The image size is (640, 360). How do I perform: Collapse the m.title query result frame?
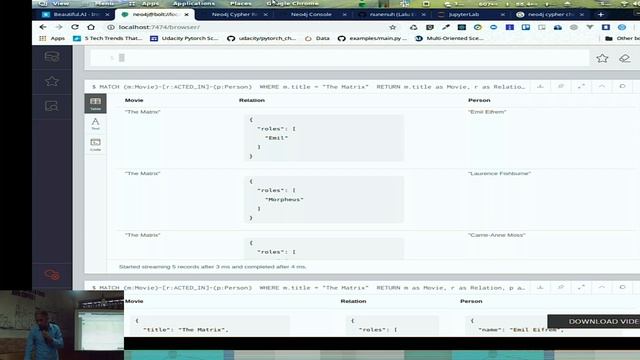point(602,87)
